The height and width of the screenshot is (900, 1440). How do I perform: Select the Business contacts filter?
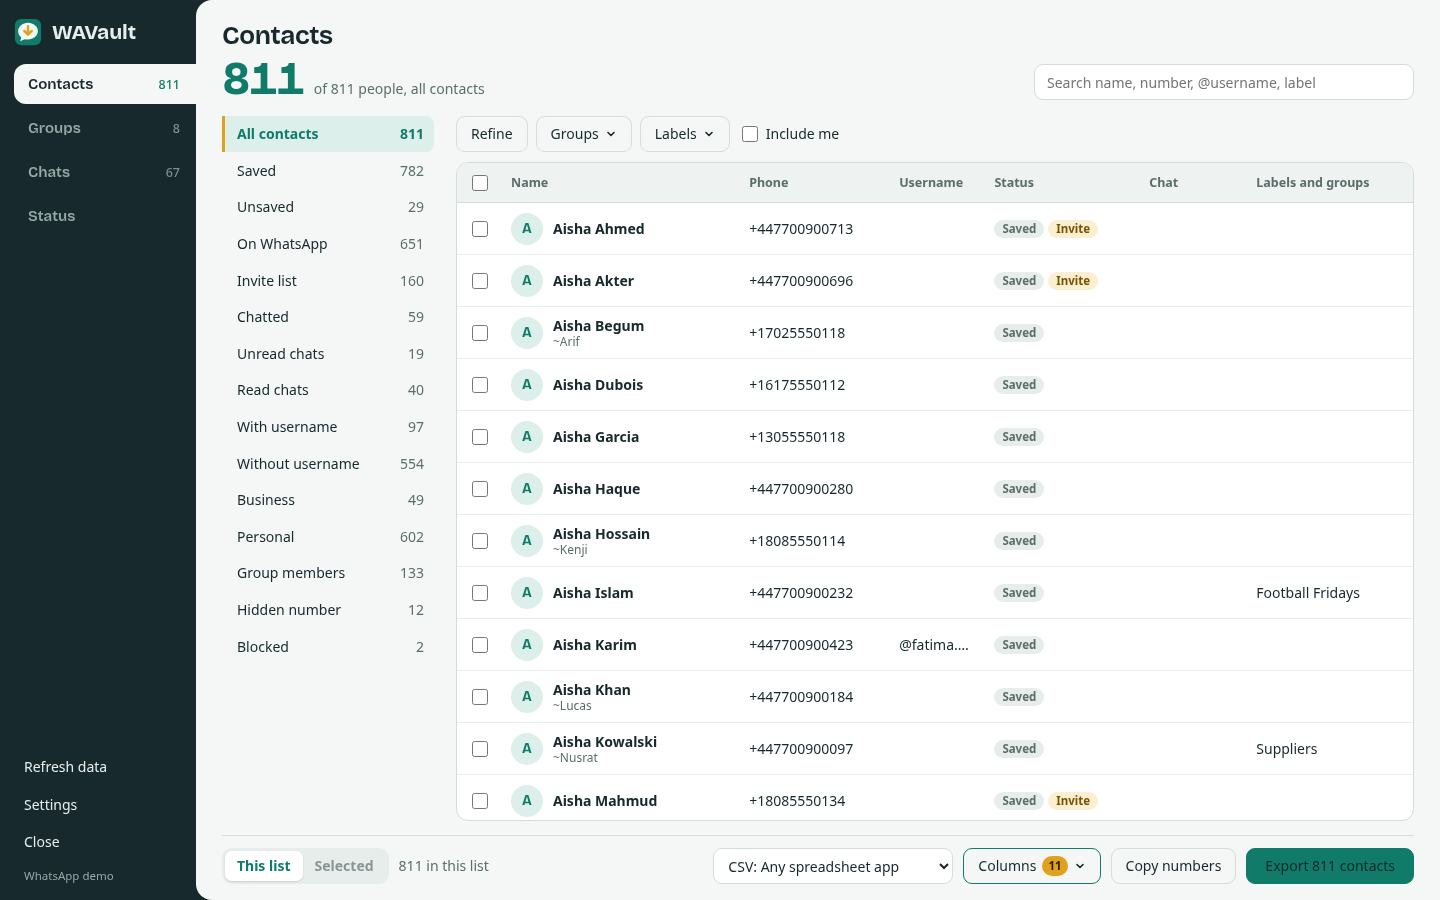coord(328,500)
